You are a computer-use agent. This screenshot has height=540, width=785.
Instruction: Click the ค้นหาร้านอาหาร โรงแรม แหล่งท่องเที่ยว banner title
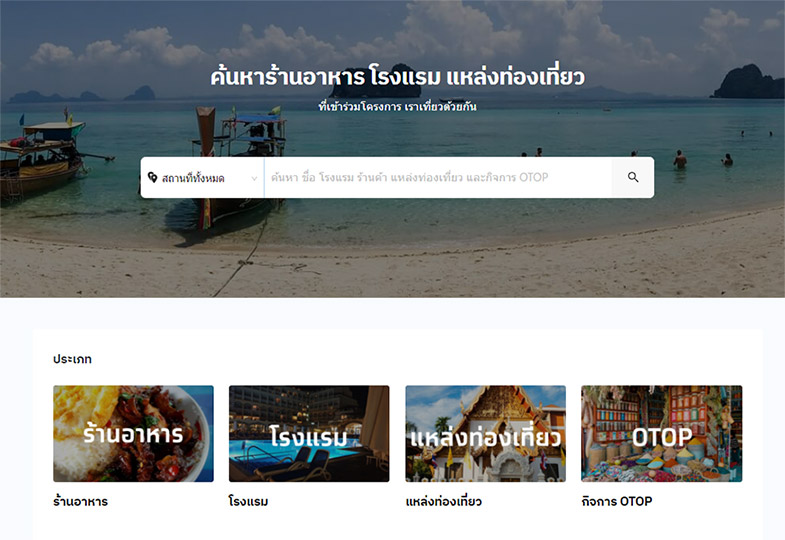click(398, 77)
